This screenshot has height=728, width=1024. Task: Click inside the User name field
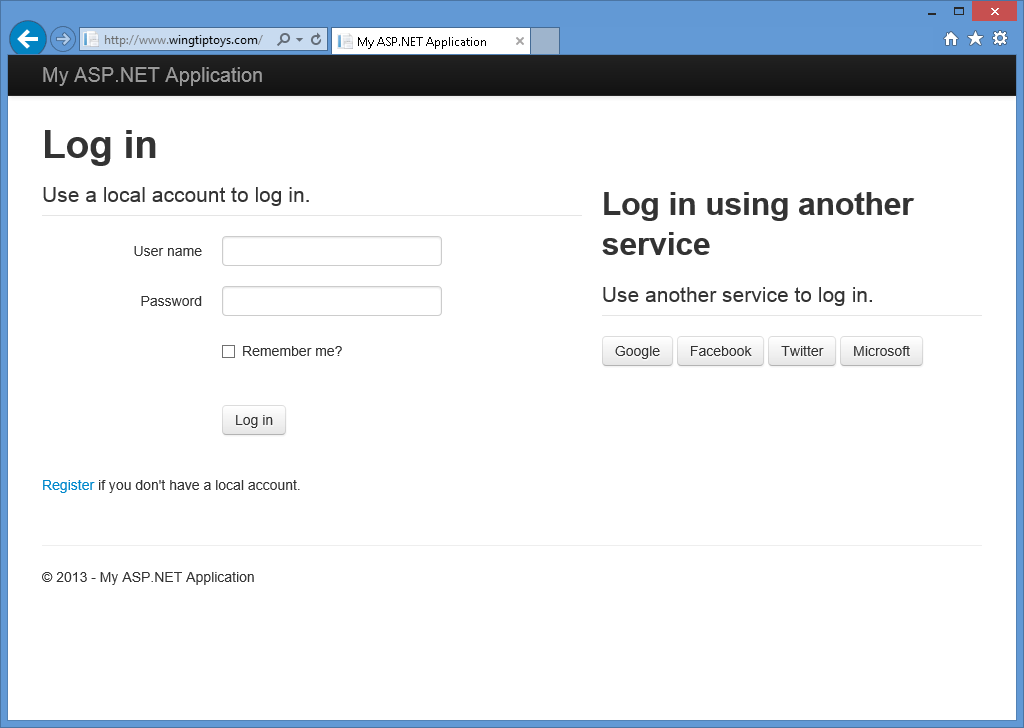click(x=331, y=251)
